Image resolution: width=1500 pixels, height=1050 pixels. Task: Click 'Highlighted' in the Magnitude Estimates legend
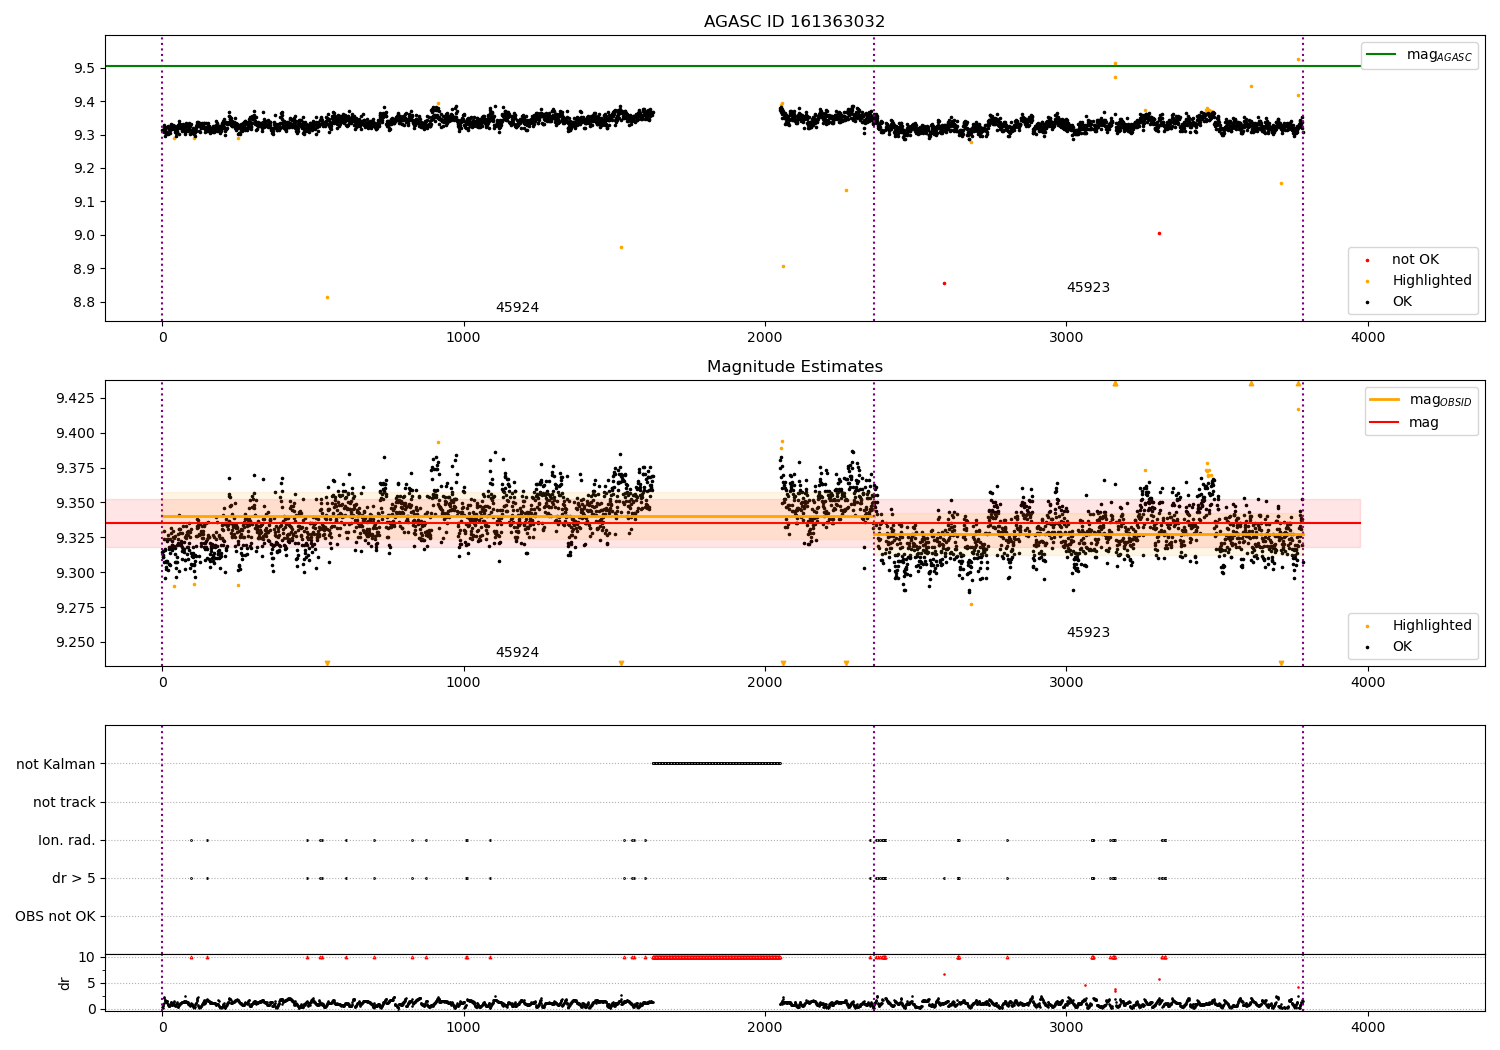(x=1432, y=626)
